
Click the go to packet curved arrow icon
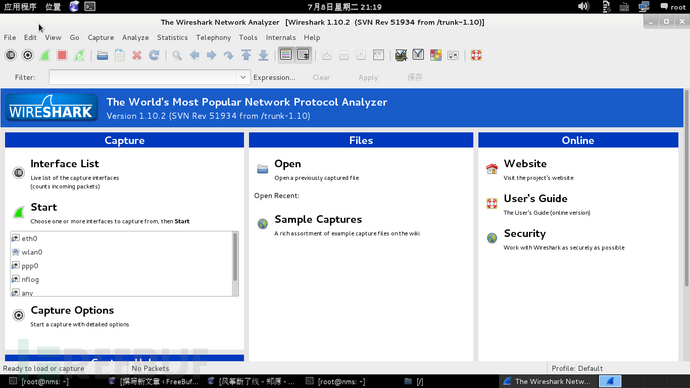click(x=228, y=55)
